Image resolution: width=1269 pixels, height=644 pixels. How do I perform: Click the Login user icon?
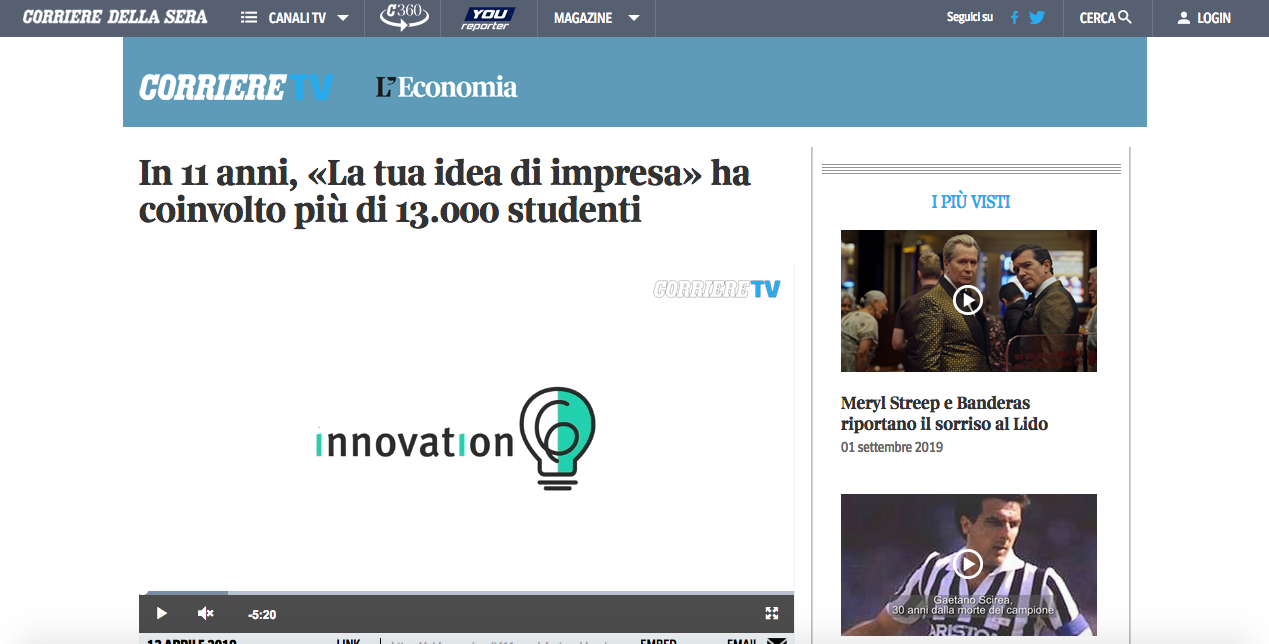coord(1184,18)
